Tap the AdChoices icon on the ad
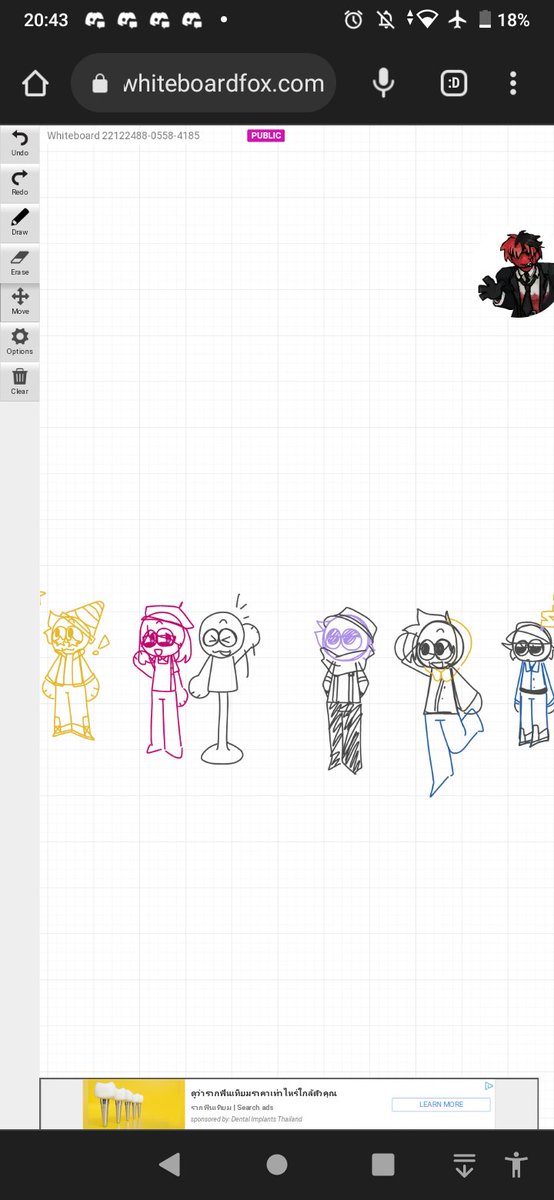554x1200 pixels. pos(489,1086)
